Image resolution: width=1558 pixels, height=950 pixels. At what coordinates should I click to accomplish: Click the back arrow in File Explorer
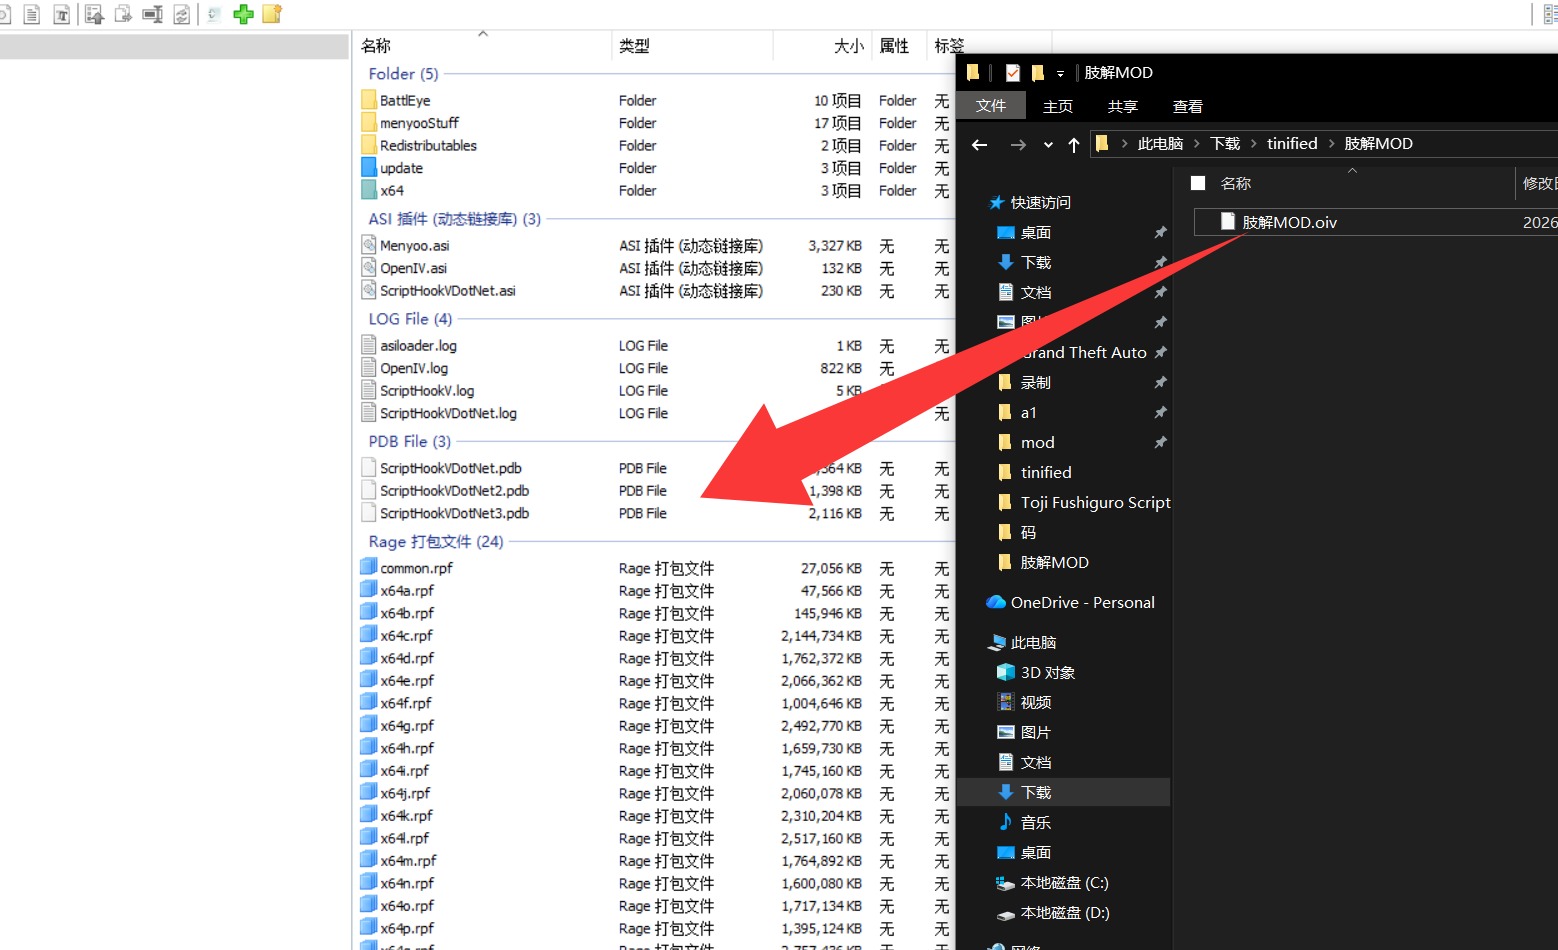click(980, 145)
